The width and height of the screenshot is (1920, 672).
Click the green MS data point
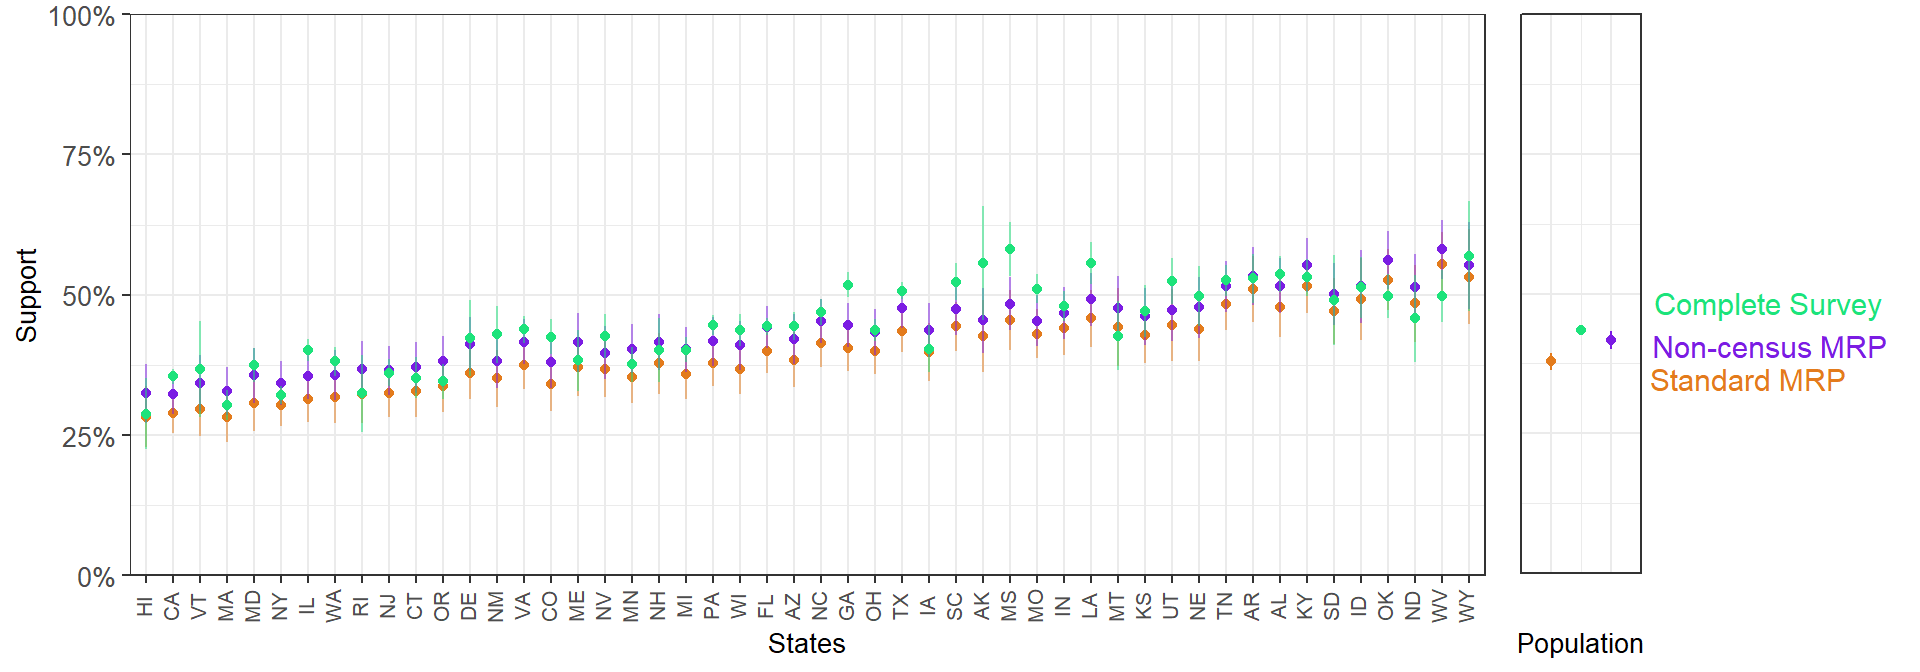[1010, 249]
